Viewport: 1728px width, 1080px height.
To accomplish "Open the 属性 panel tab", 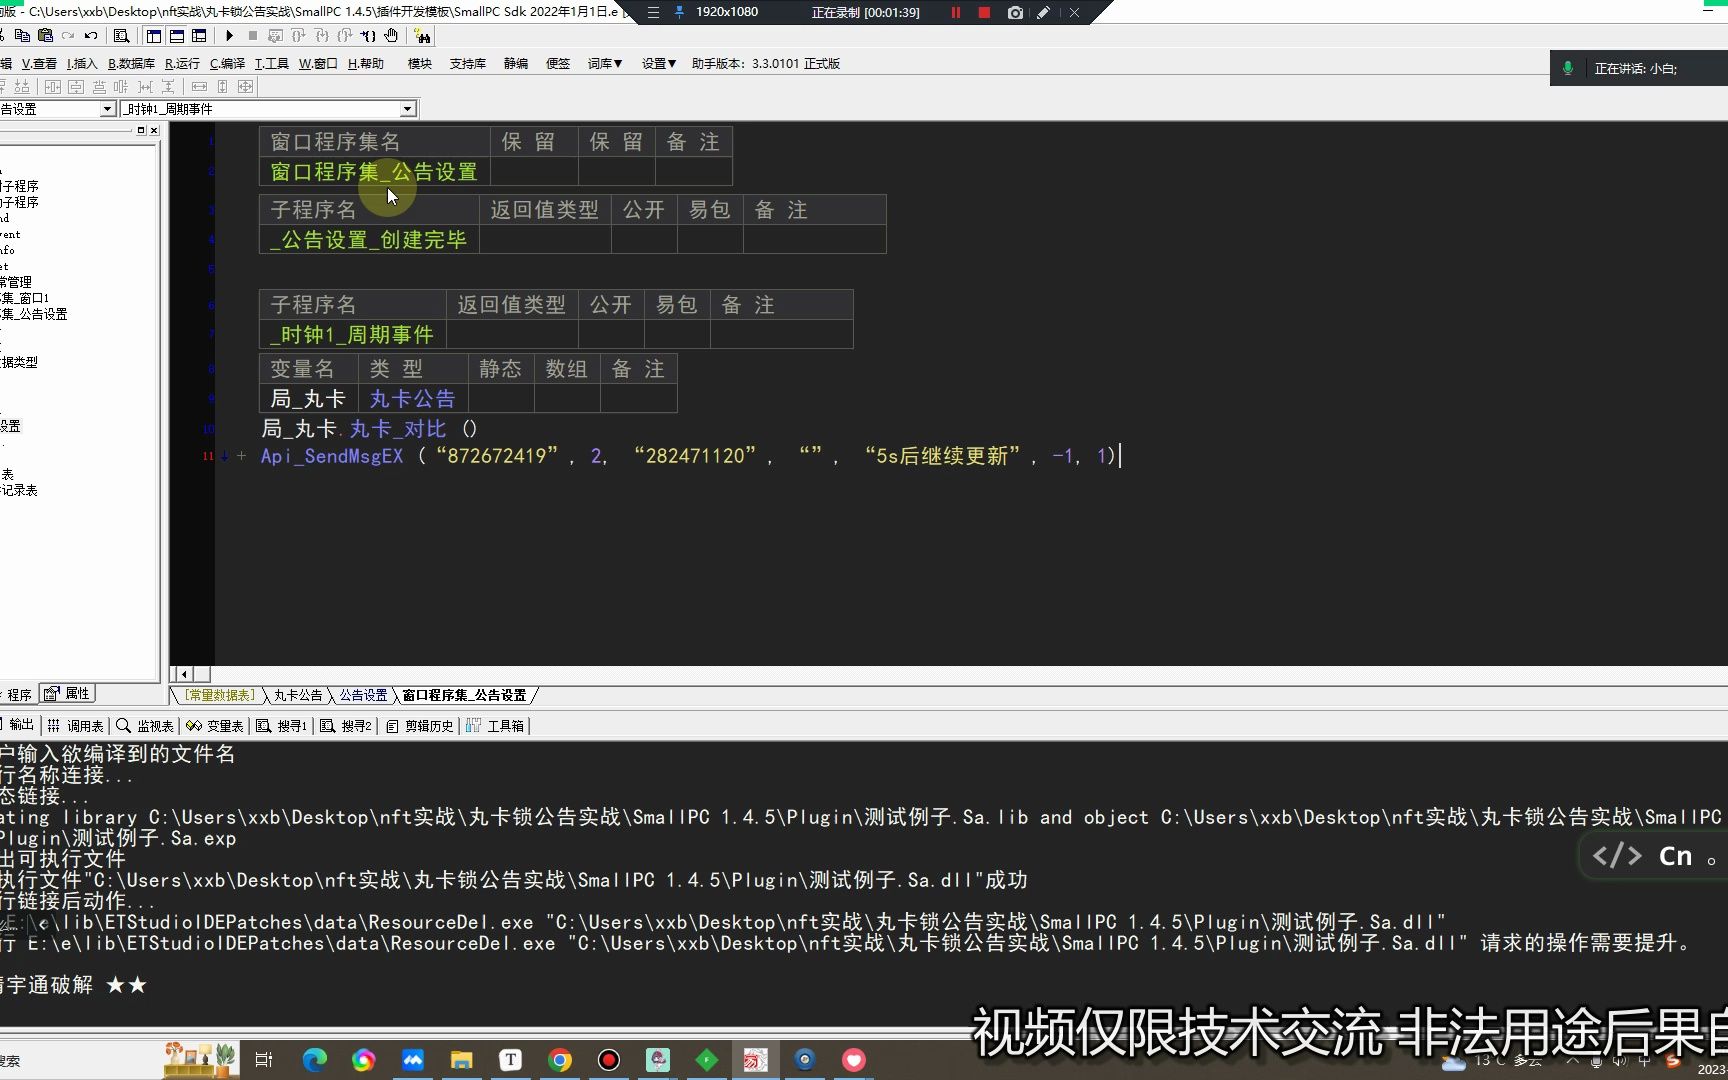I will (68, 693).
